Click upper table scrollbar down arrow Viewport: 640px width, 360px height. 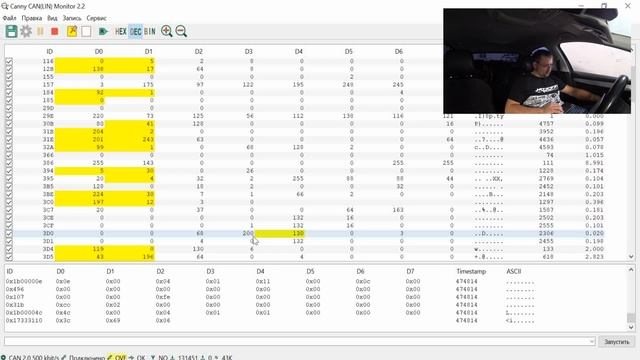[x=631, y=257]
